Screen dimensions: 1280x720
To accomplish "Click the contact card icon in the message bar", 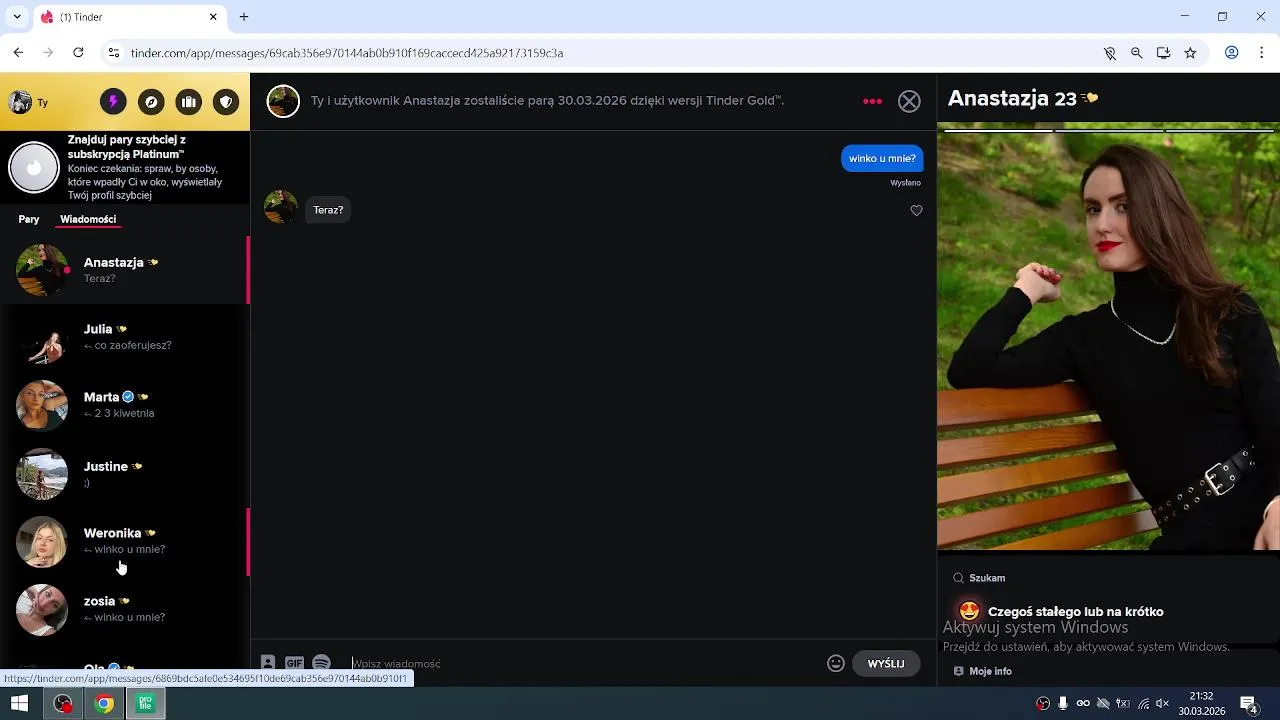I will click(x=268, y=663).
